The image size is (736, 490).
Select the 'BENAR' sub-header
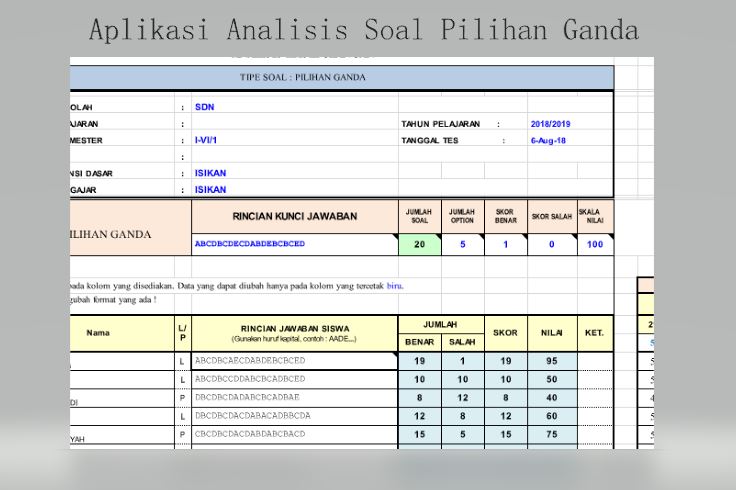tap(420, 342)
